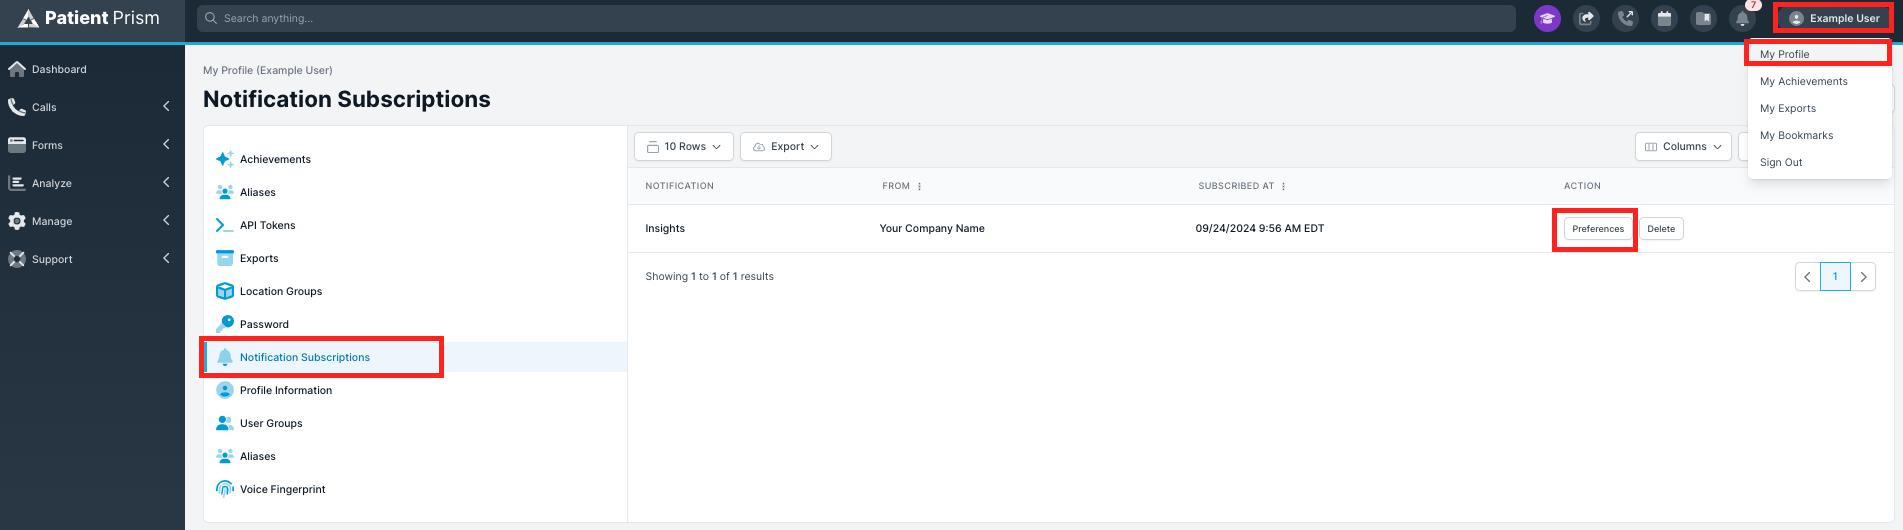The width and height of the screenshot is (1903, 530).
Task: Click the NOTIFICATION column header
Action: click(x=680, y=186)
